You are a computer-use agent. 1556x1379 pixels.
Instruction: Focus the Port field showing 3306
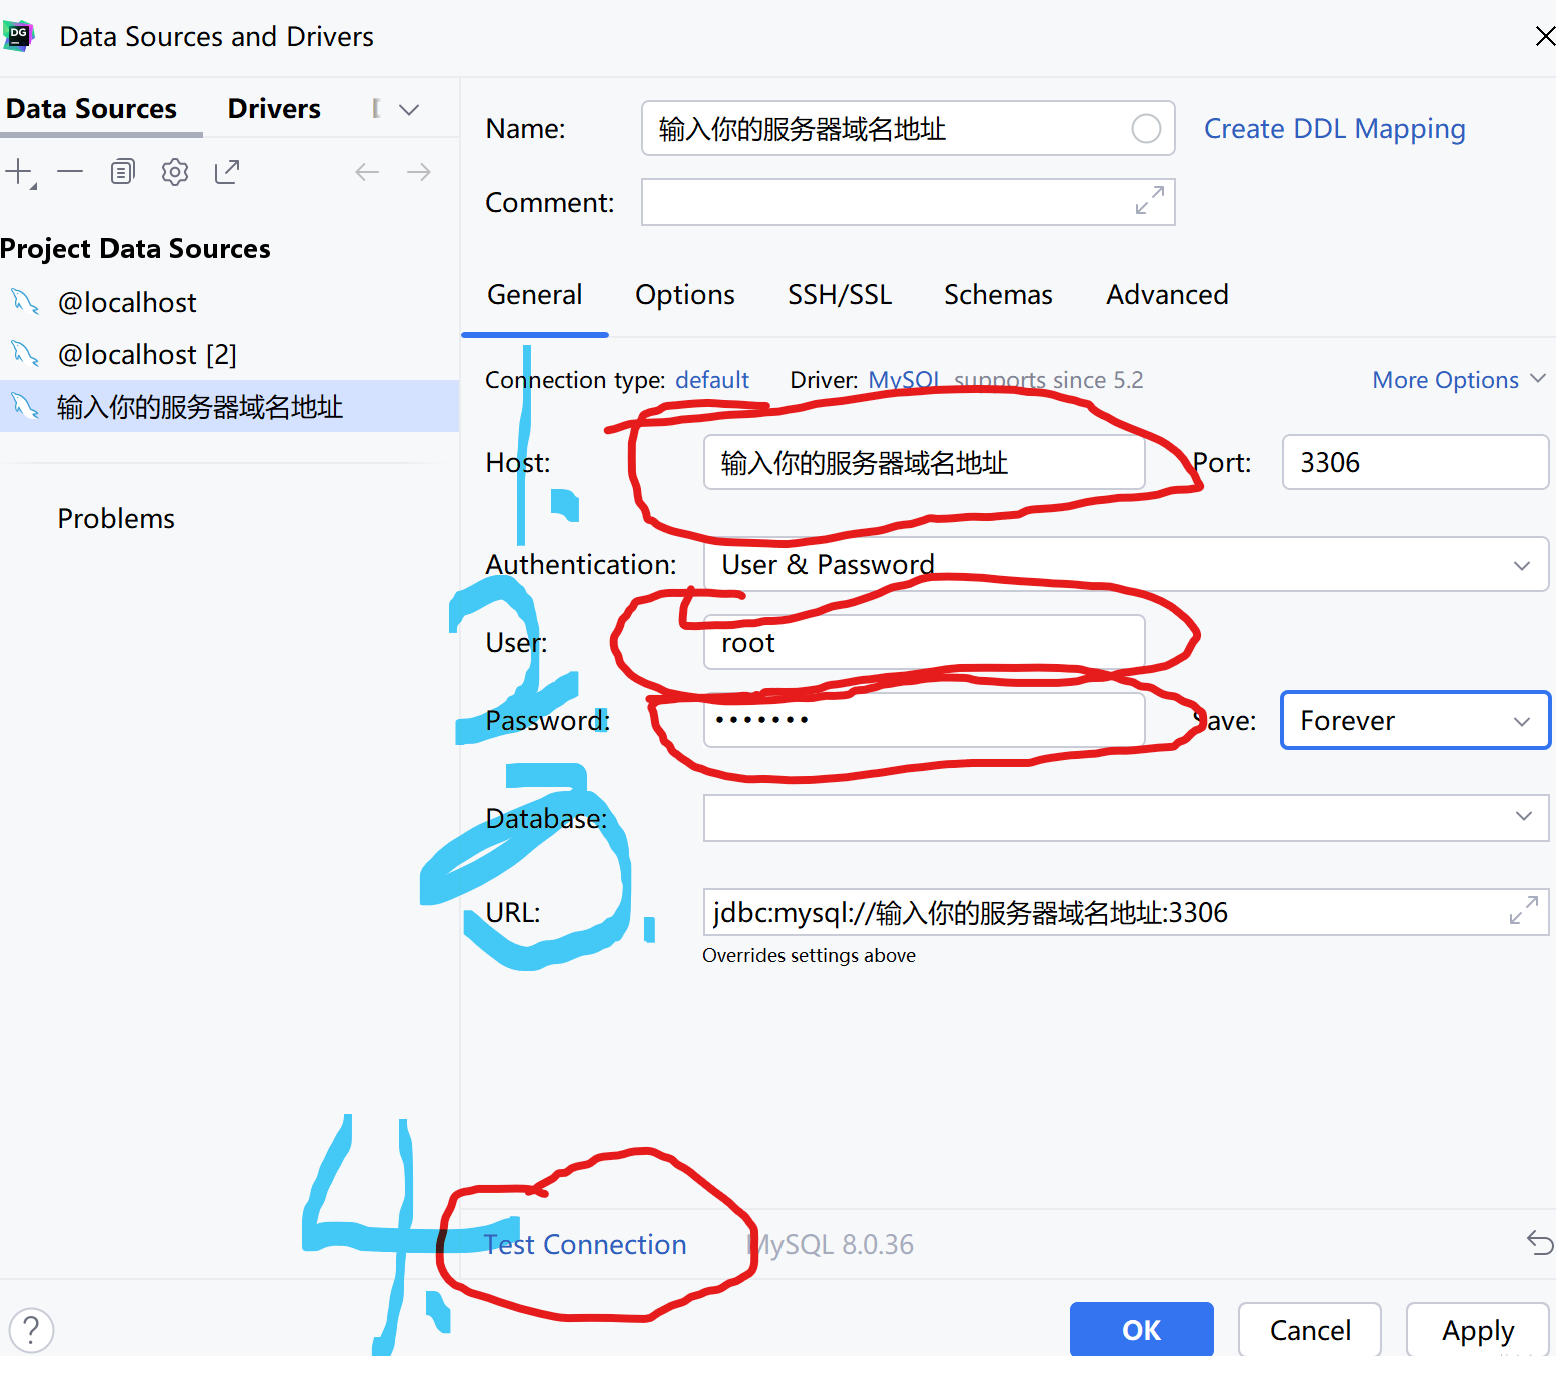pyautogui.click(x=1415, y=462)
